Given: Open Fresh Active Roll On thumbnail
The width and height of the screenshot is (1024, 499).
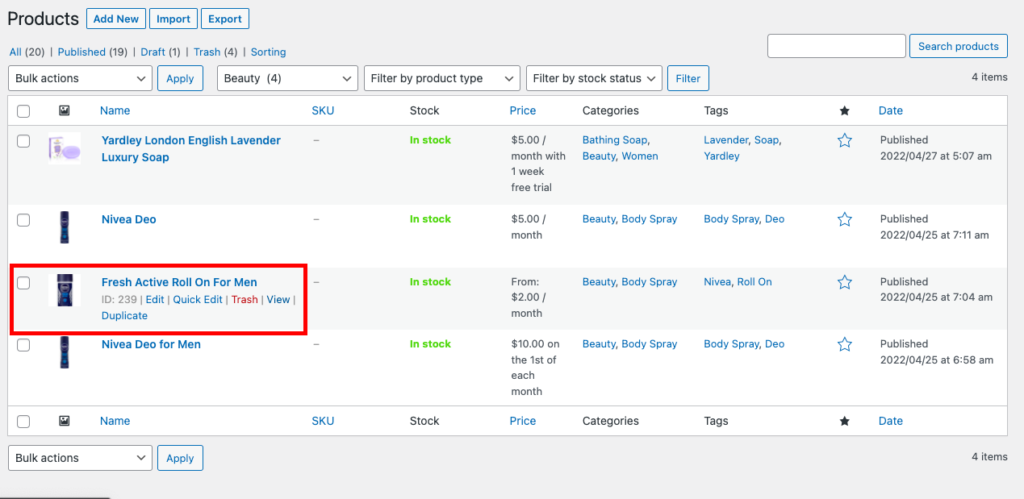Looking at the screenshot, I should click(x=65, y=290).
